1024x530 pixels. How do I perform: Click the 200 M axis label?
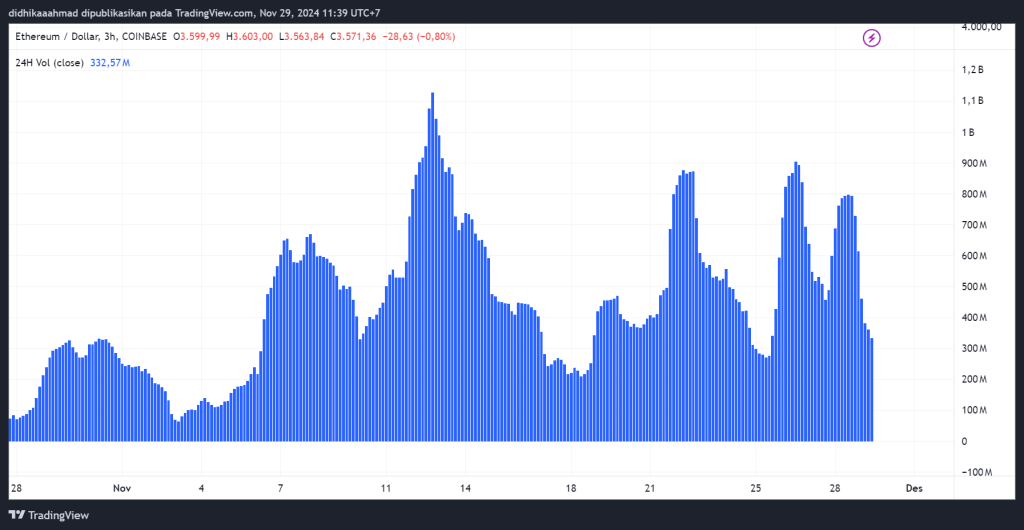(x=974, y=379)
